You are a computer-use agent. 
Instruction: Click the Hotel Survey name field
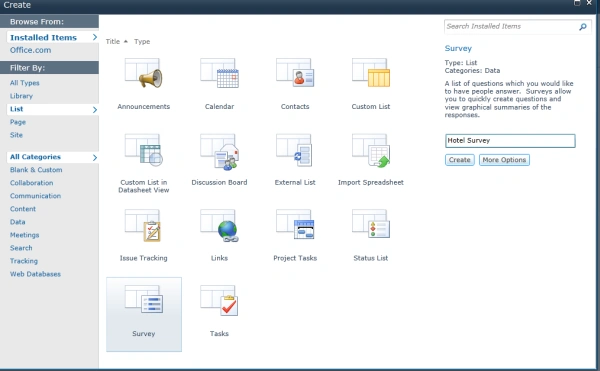pyautogui.click(x=510, y=141)
